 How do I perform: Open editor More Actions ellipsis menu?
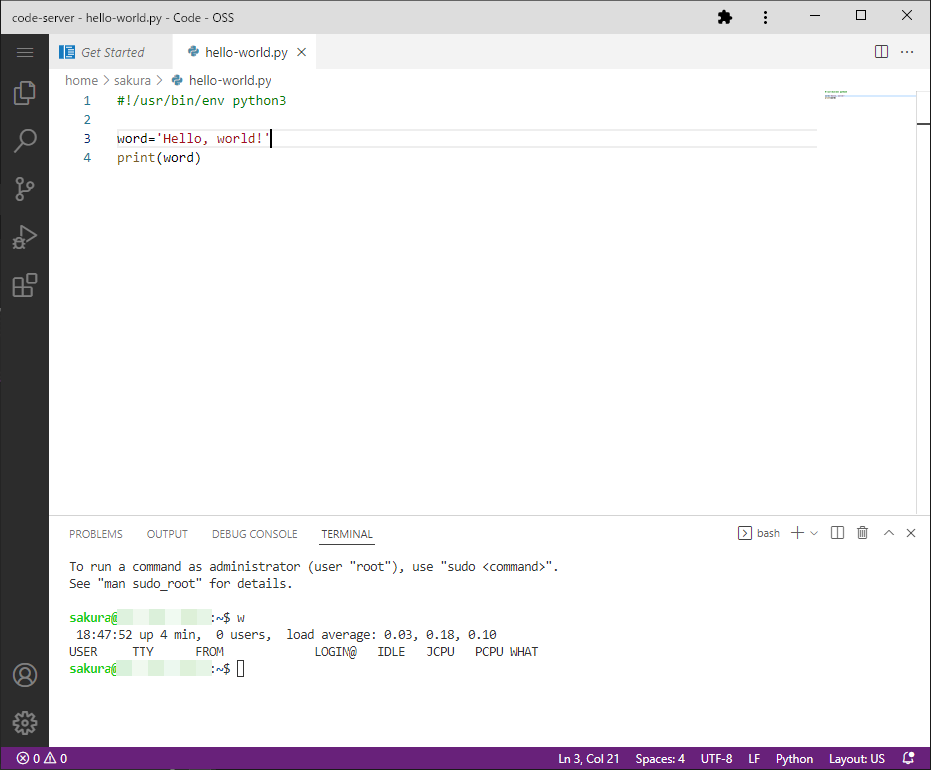(x=907, y=52)
